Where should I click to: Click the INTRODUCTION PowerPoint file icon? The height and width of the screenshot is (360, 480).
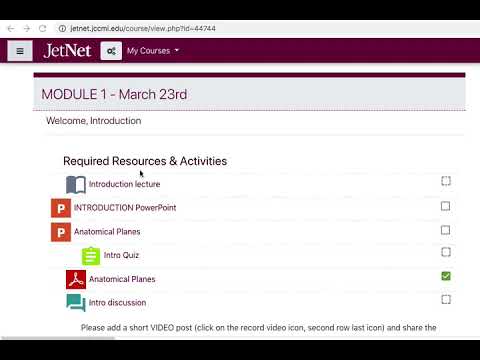(61, 208)
